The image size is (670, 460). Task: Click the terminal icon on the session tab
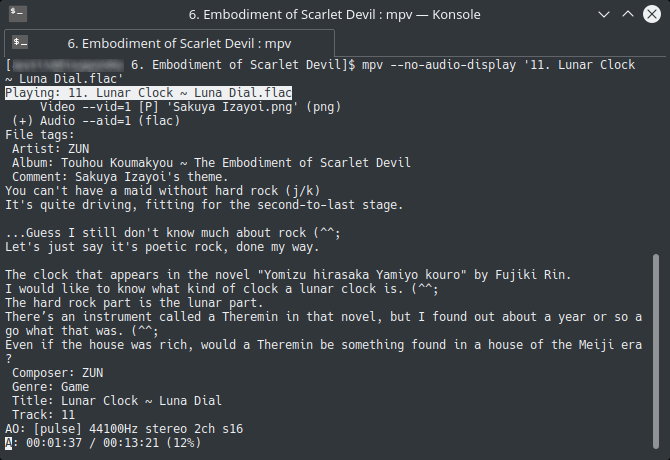20,43
